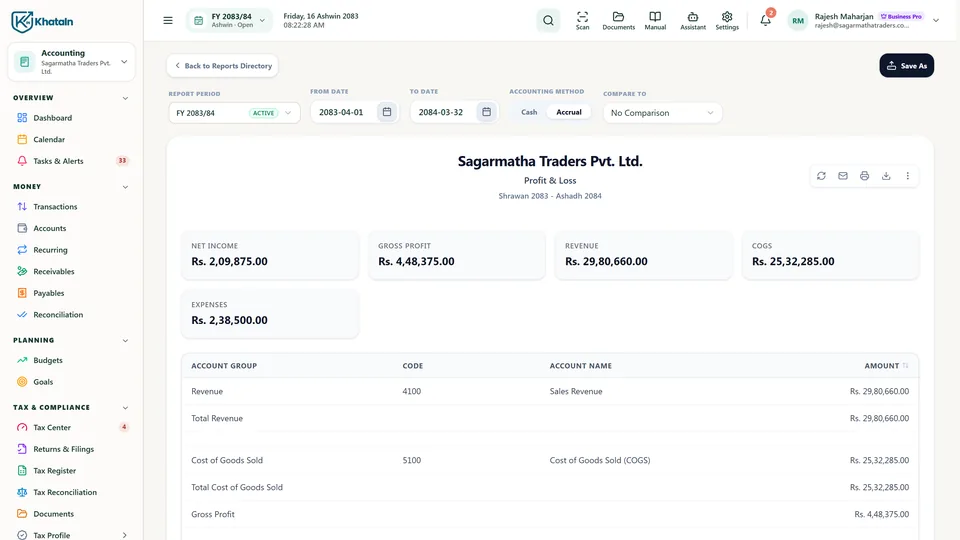960x540 pixels.
Task: Click the Business Pro badge
Action: 901,17
